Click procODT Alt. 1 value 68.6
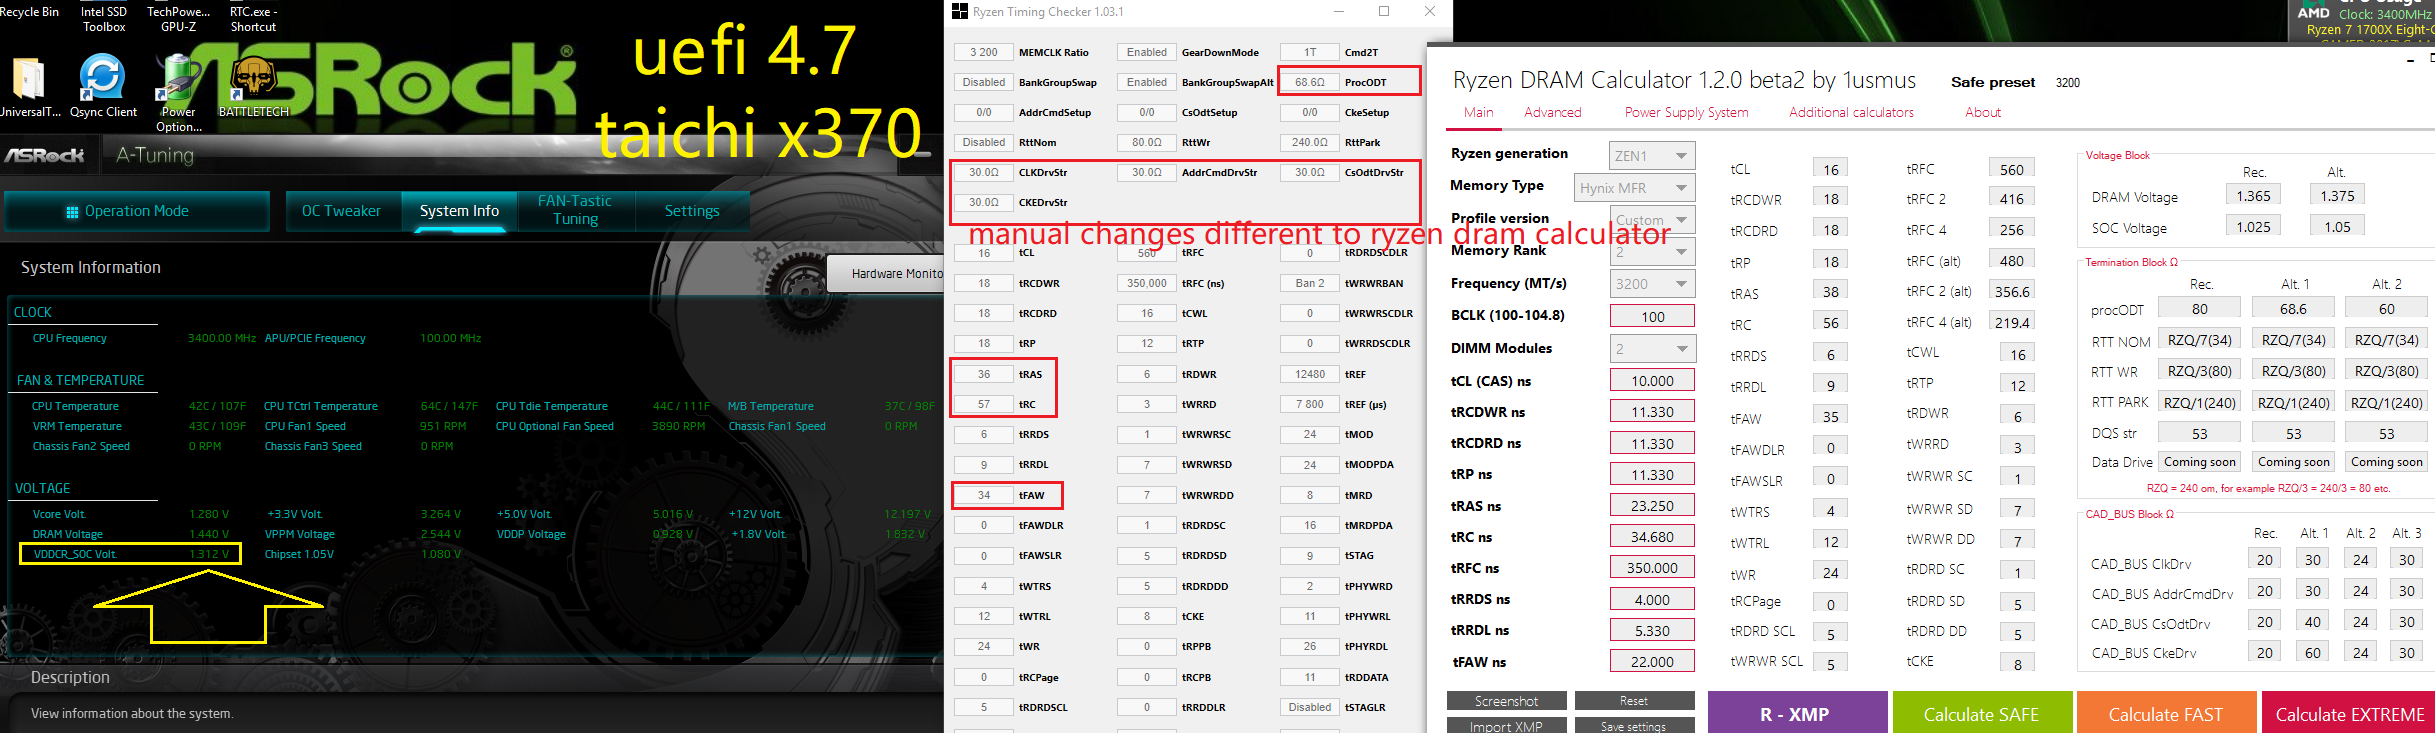 pos(2293,309)
